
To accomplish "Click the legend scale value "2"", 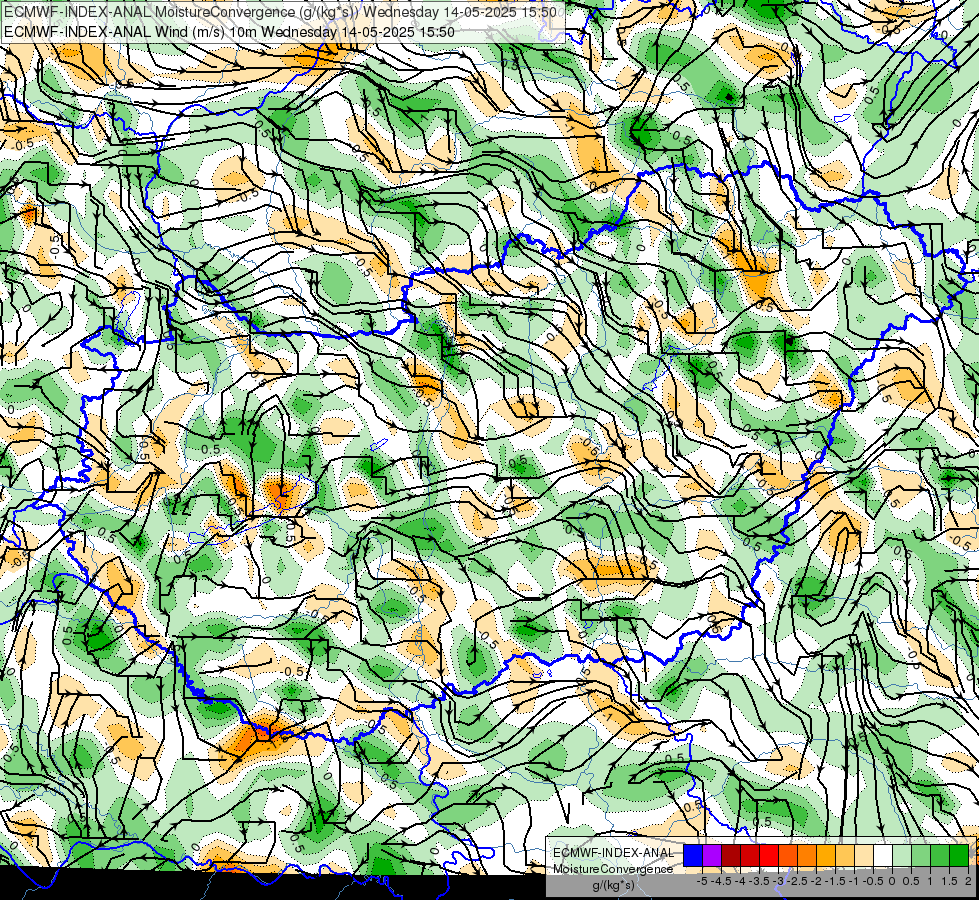I will point(968,881).
